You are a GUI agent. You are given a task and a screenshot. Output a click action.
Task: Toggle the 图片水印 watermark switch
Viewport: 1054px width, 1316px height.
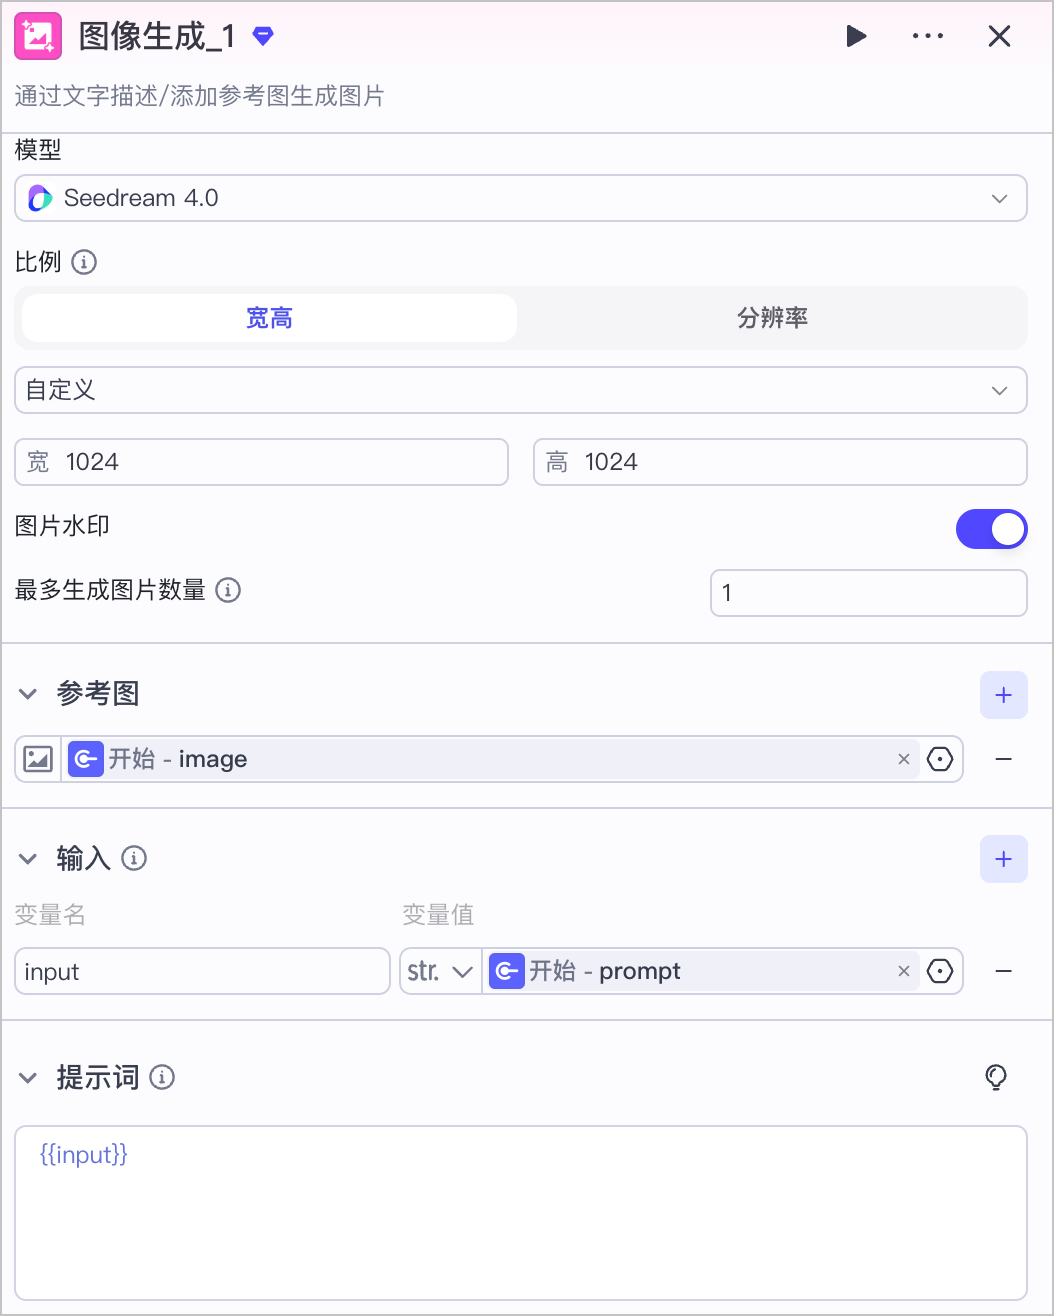[992, 529]
